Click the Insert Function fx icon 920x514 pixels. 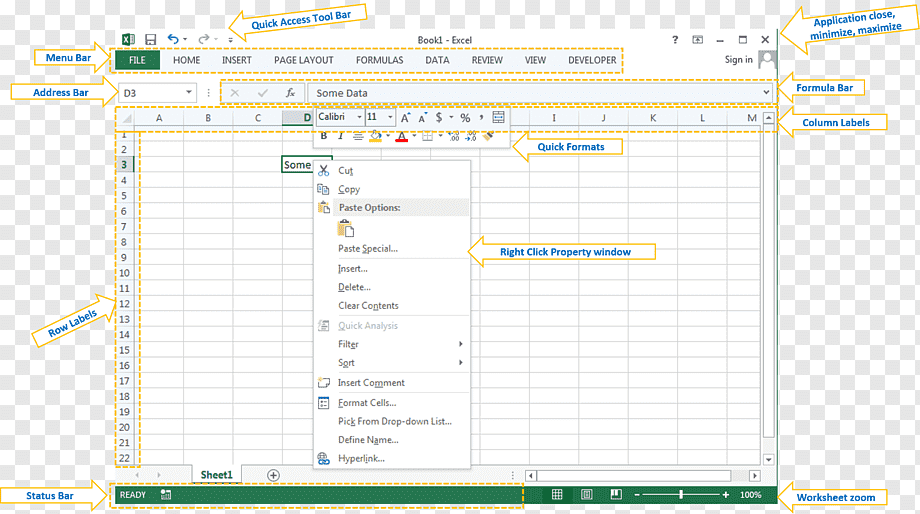(290, 93)
